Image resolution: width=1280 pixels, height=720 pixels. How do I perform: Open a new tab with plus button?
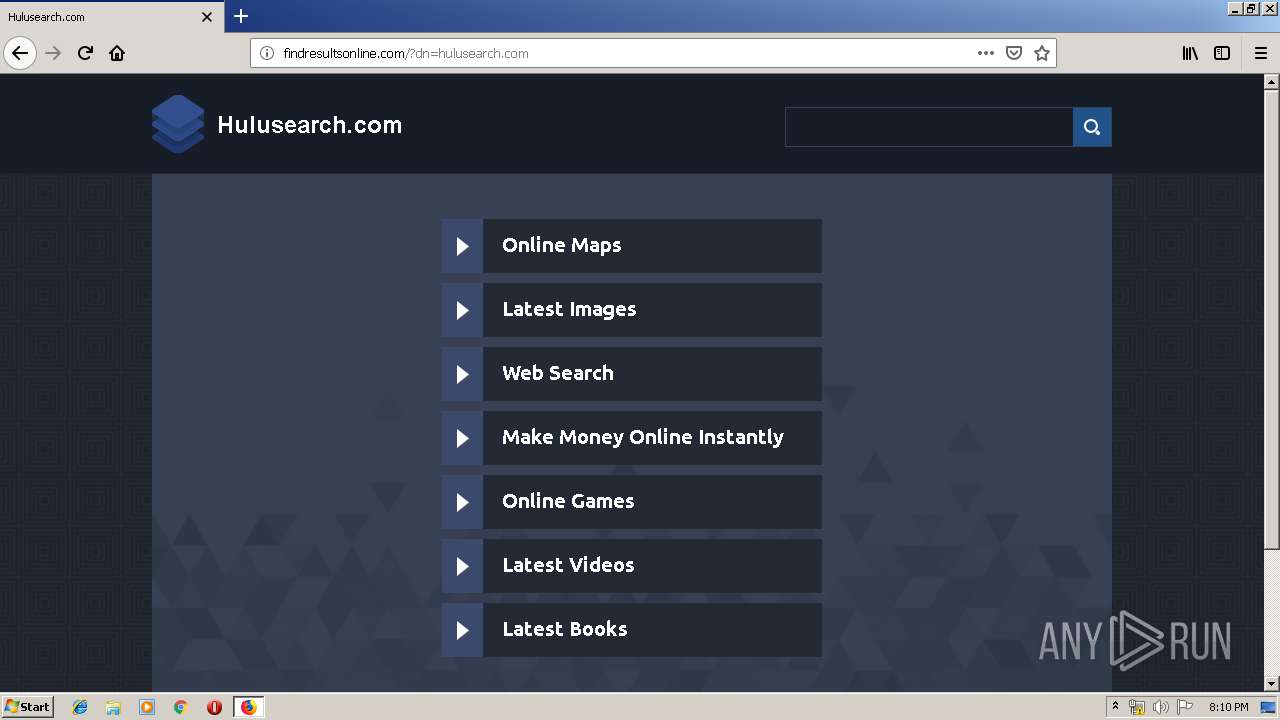(x=241, y=16)
